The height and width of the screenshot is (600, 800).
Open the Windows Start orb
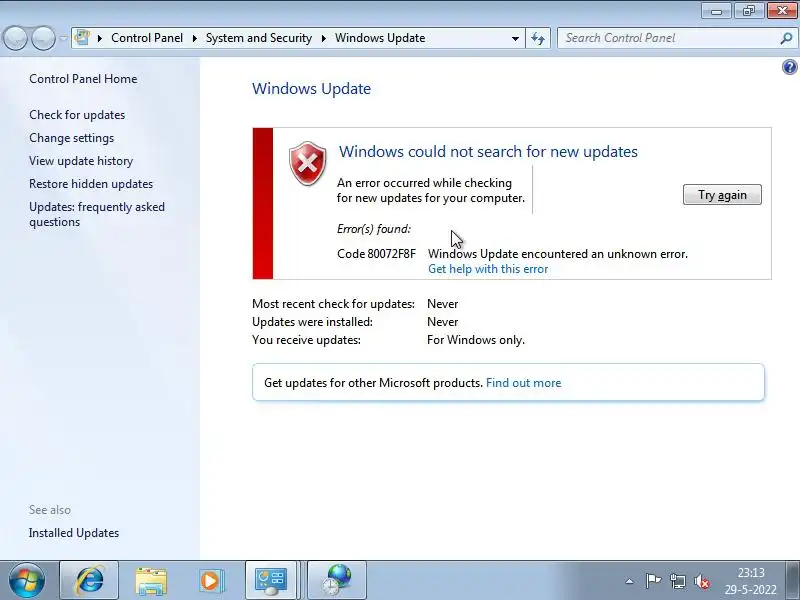27,581
